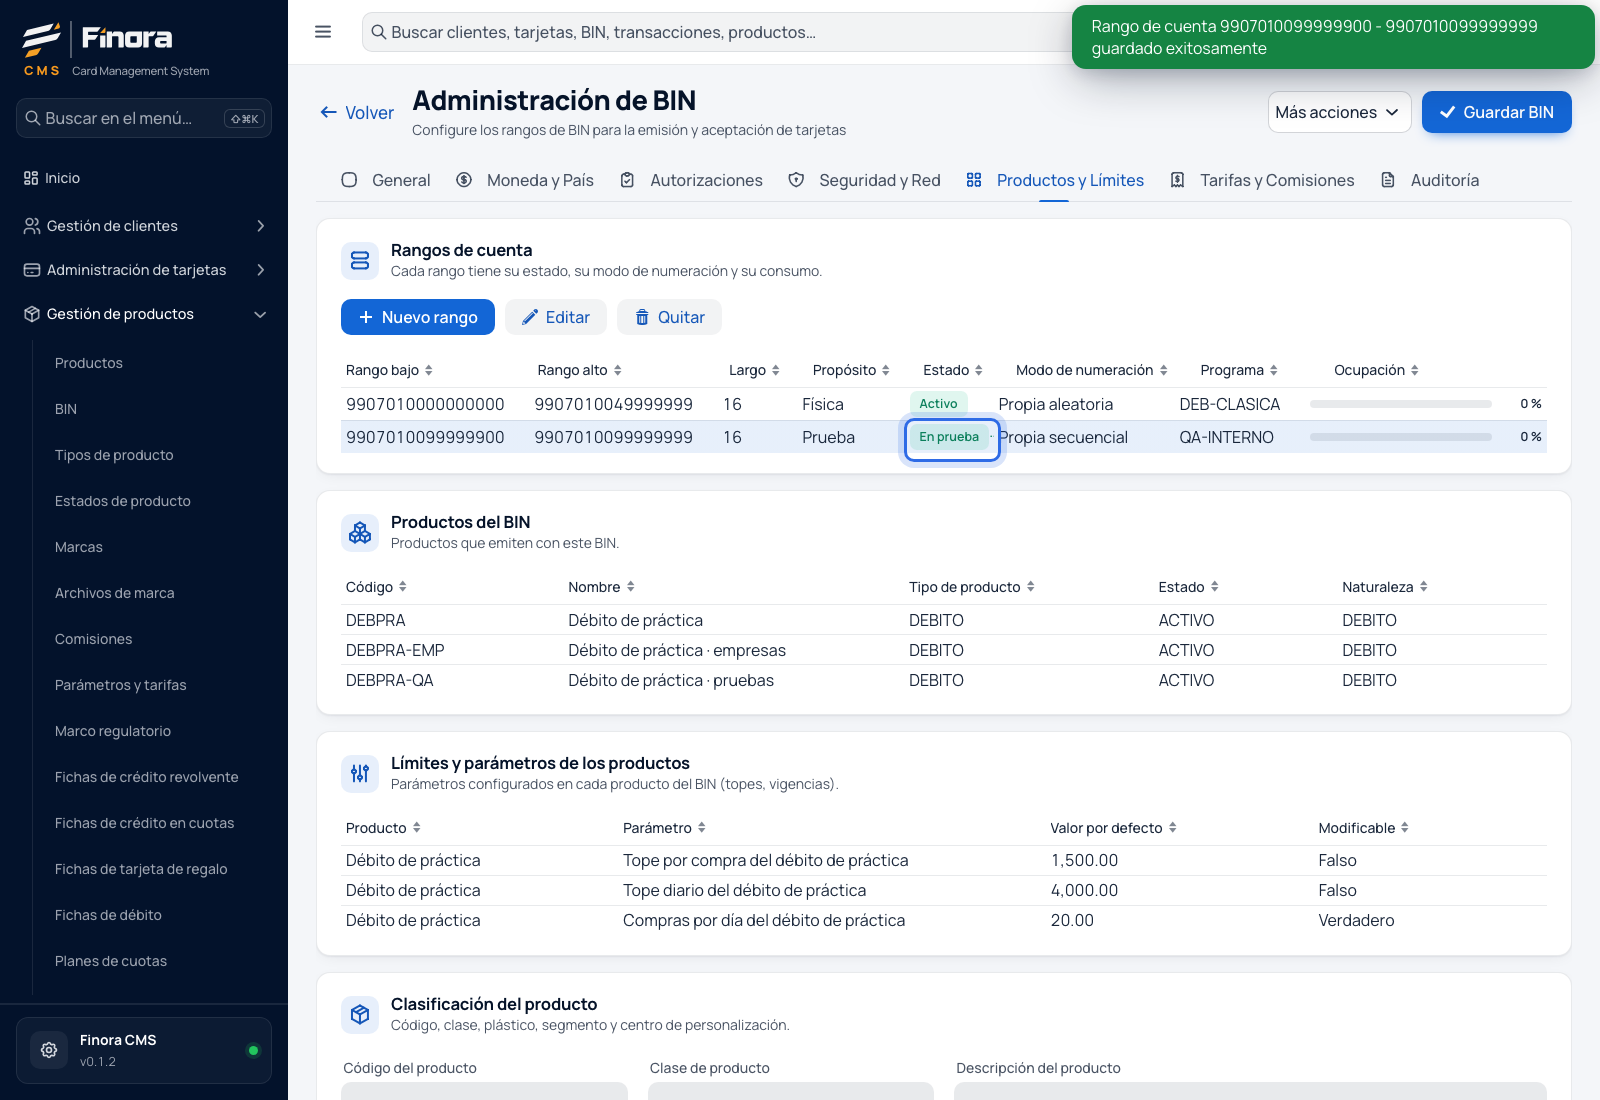Switch to Seguridad y Red tab

point(864,180)
